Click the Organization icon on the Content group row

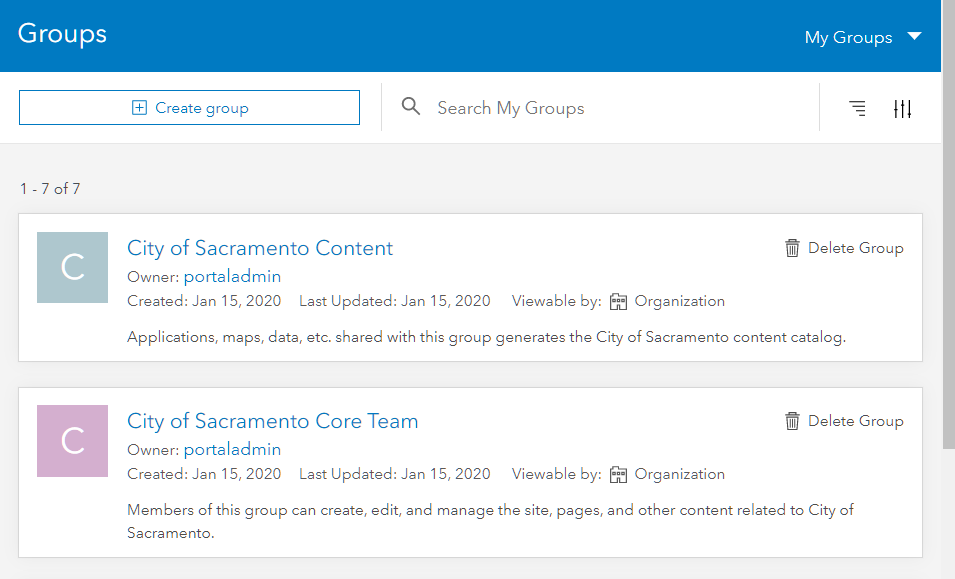click(x=619, y=300)
